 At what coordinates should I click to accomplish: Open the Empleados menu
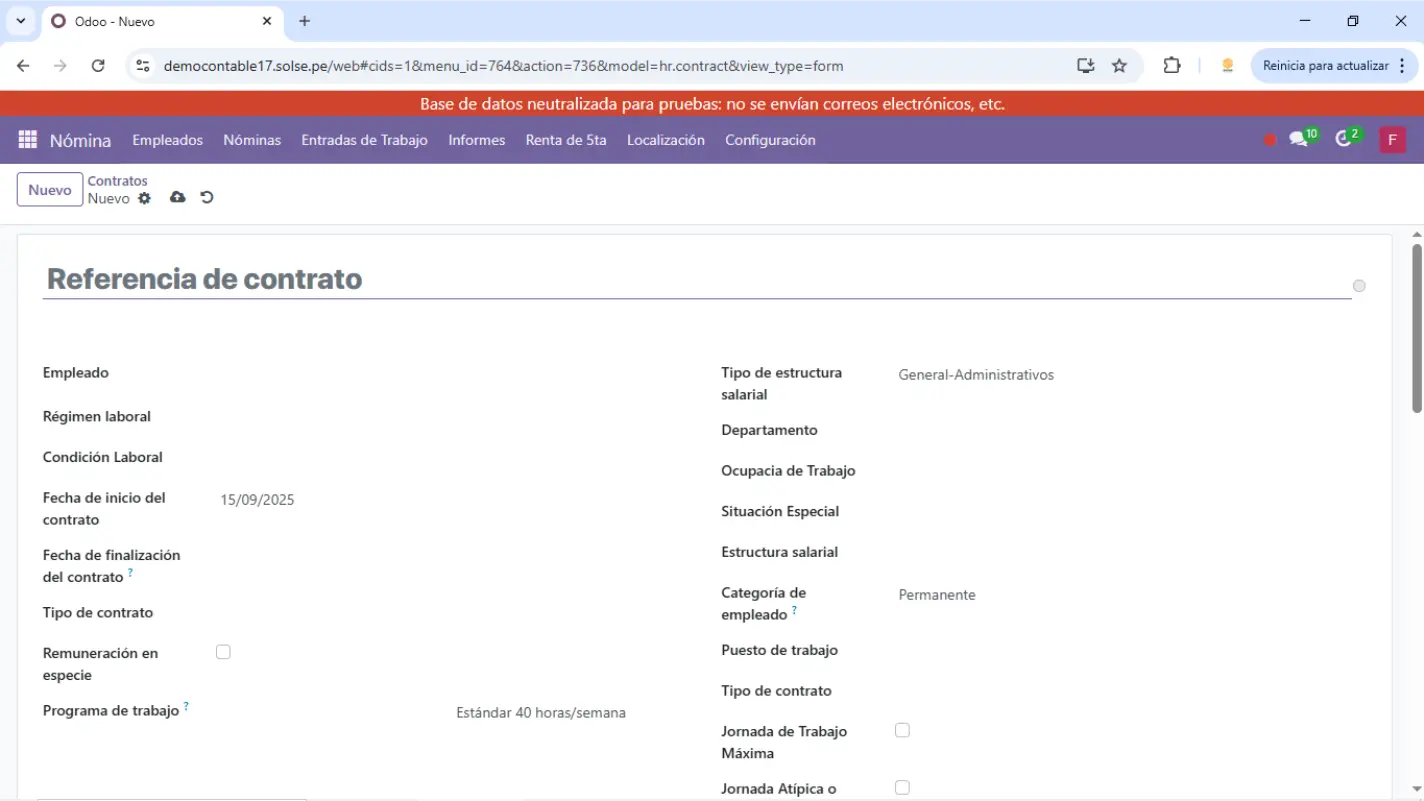pyautogui.click(x=167, y=140)
